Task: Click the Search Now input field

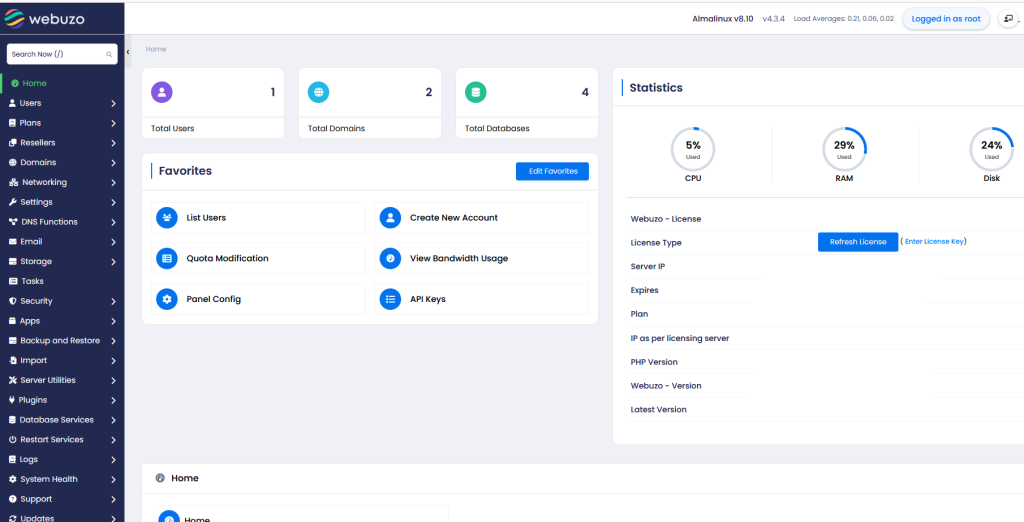Action: (x=55, y=54)
